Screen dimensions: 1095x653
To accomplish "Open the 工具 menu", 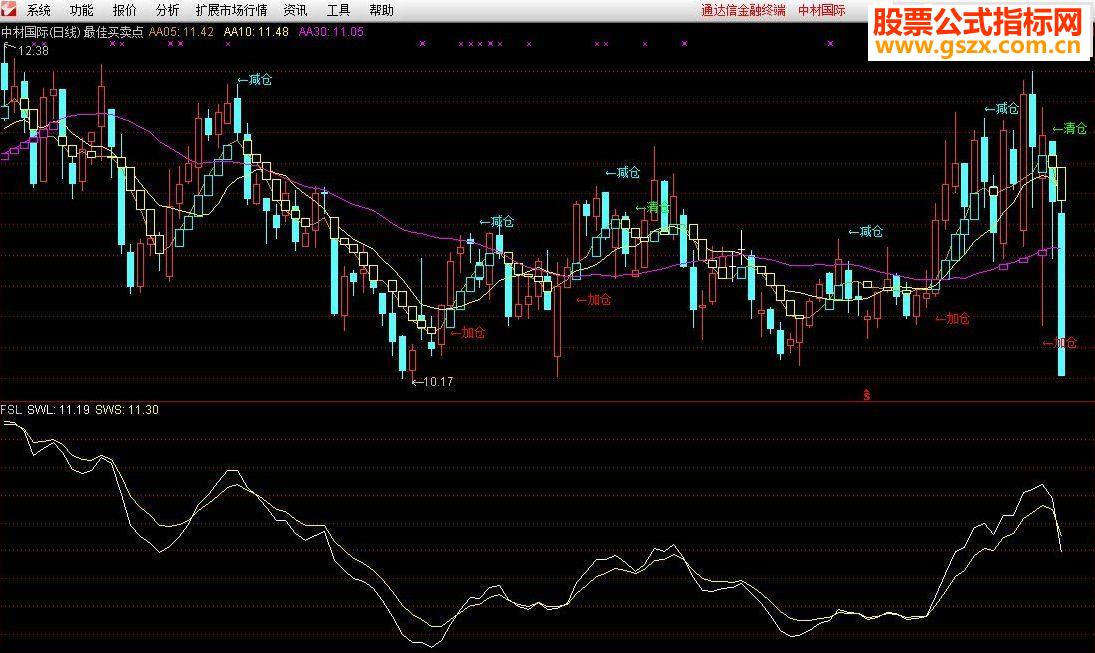I will [339, 10].
